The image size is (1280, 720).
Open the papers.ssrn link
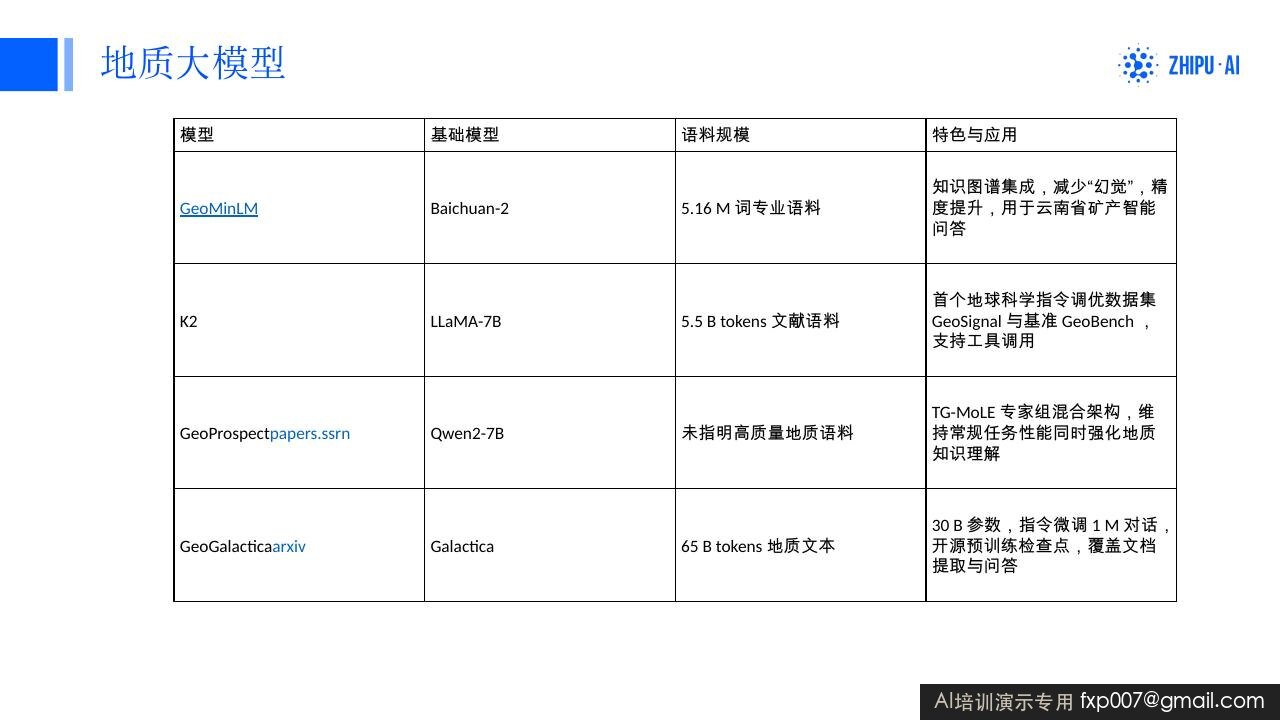click(x=310, y=433)
